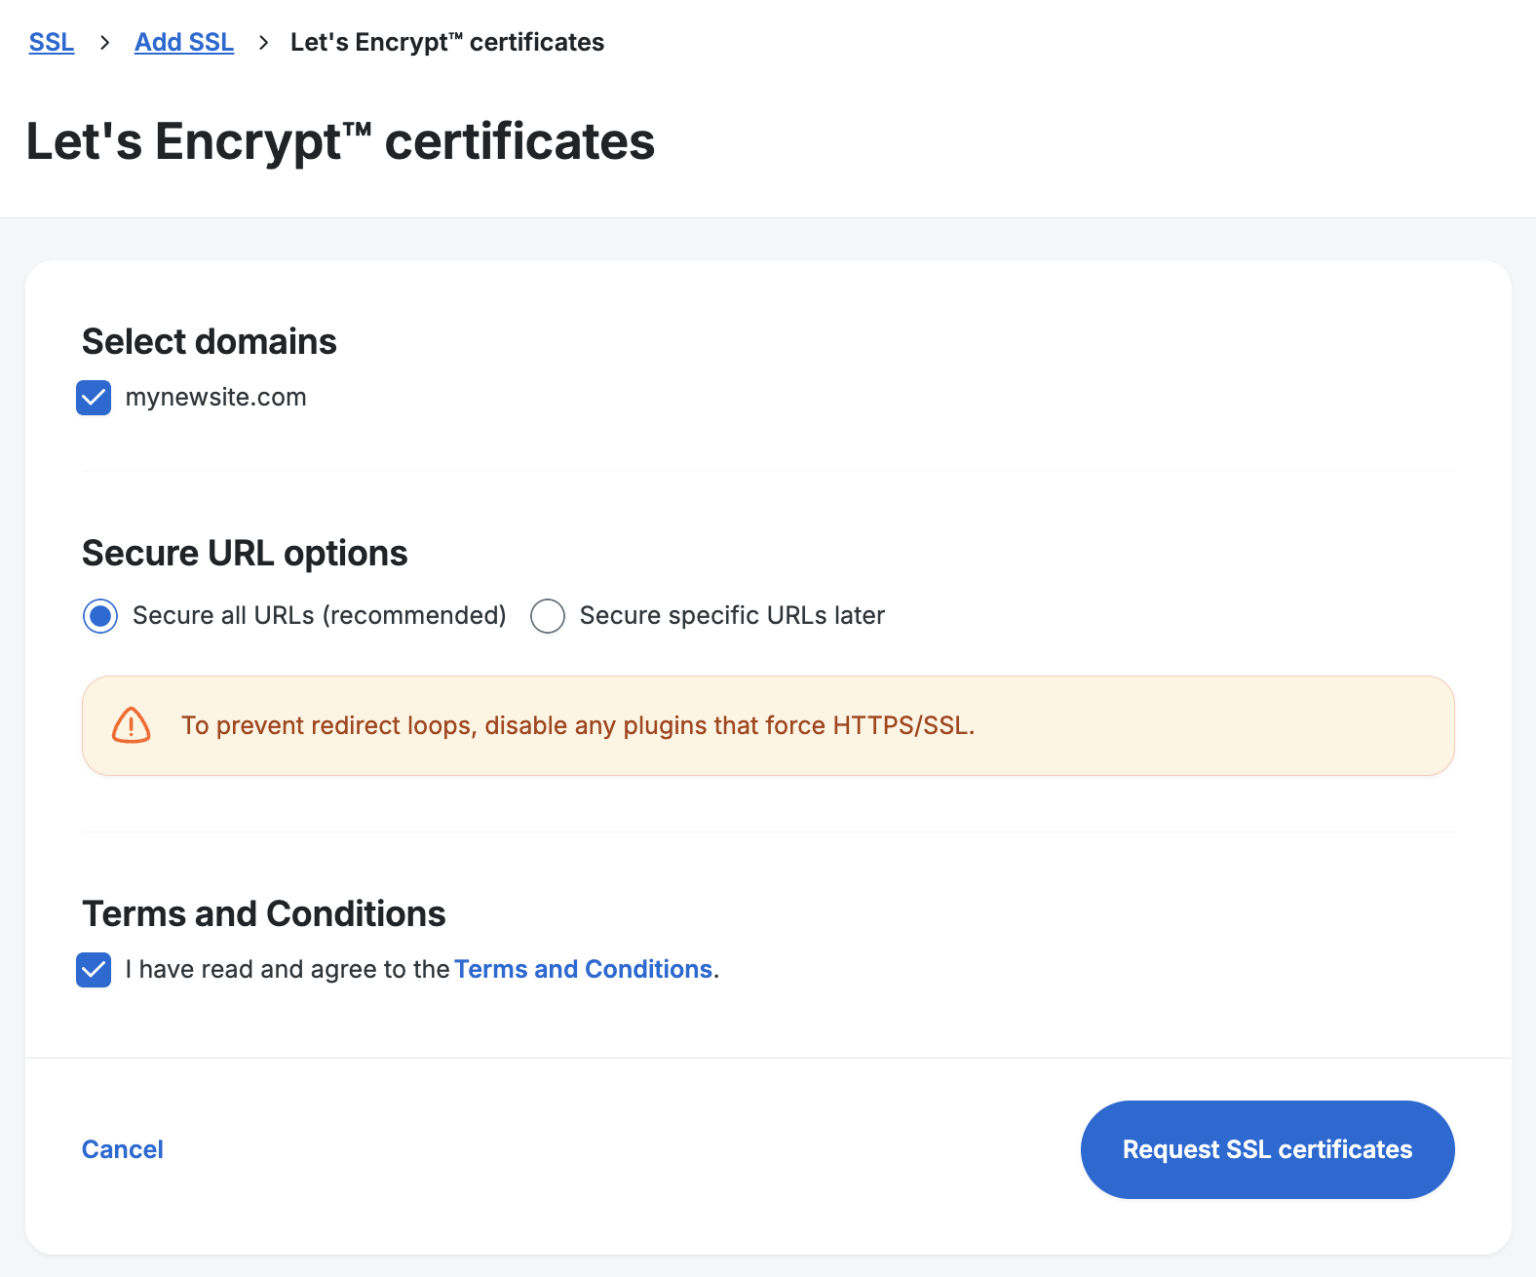Image resolution: width=1536 pixels, height=1277 pixels.
Task: Click the mynewsite.com domain label
Action: click(x=215, y=397)
